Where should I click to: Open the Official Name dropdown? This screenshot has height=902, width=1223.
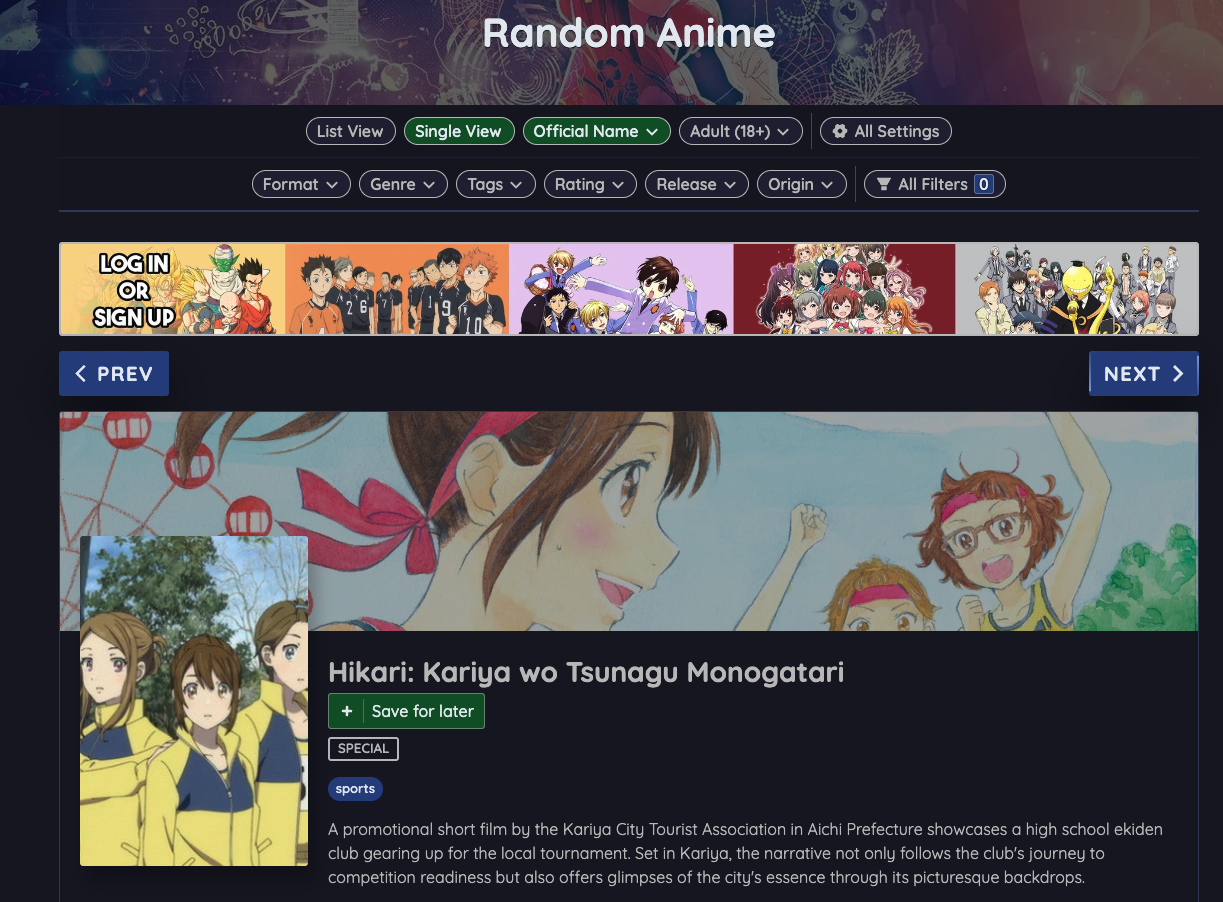tap(596, 131)
